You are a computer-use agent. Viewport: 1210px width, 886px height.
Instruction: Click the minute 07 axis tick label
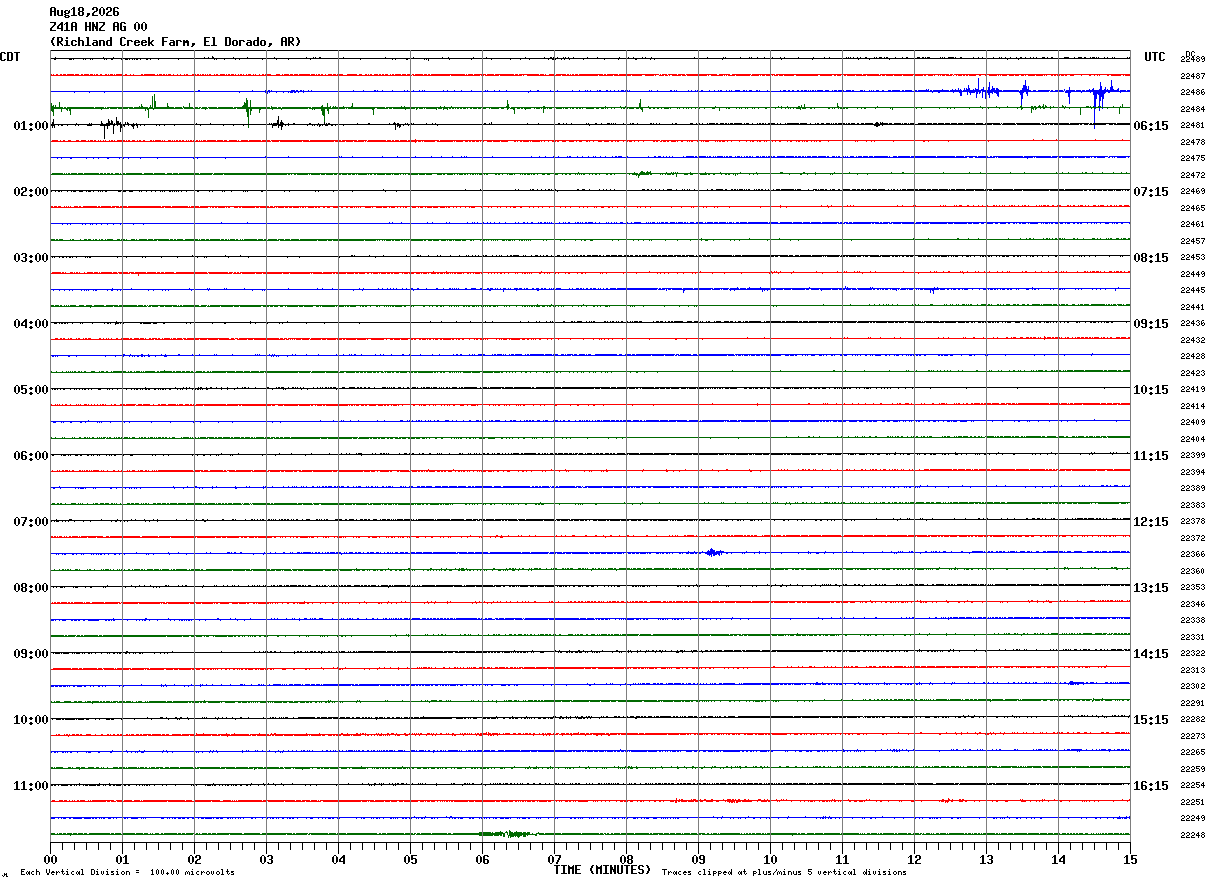554,859
